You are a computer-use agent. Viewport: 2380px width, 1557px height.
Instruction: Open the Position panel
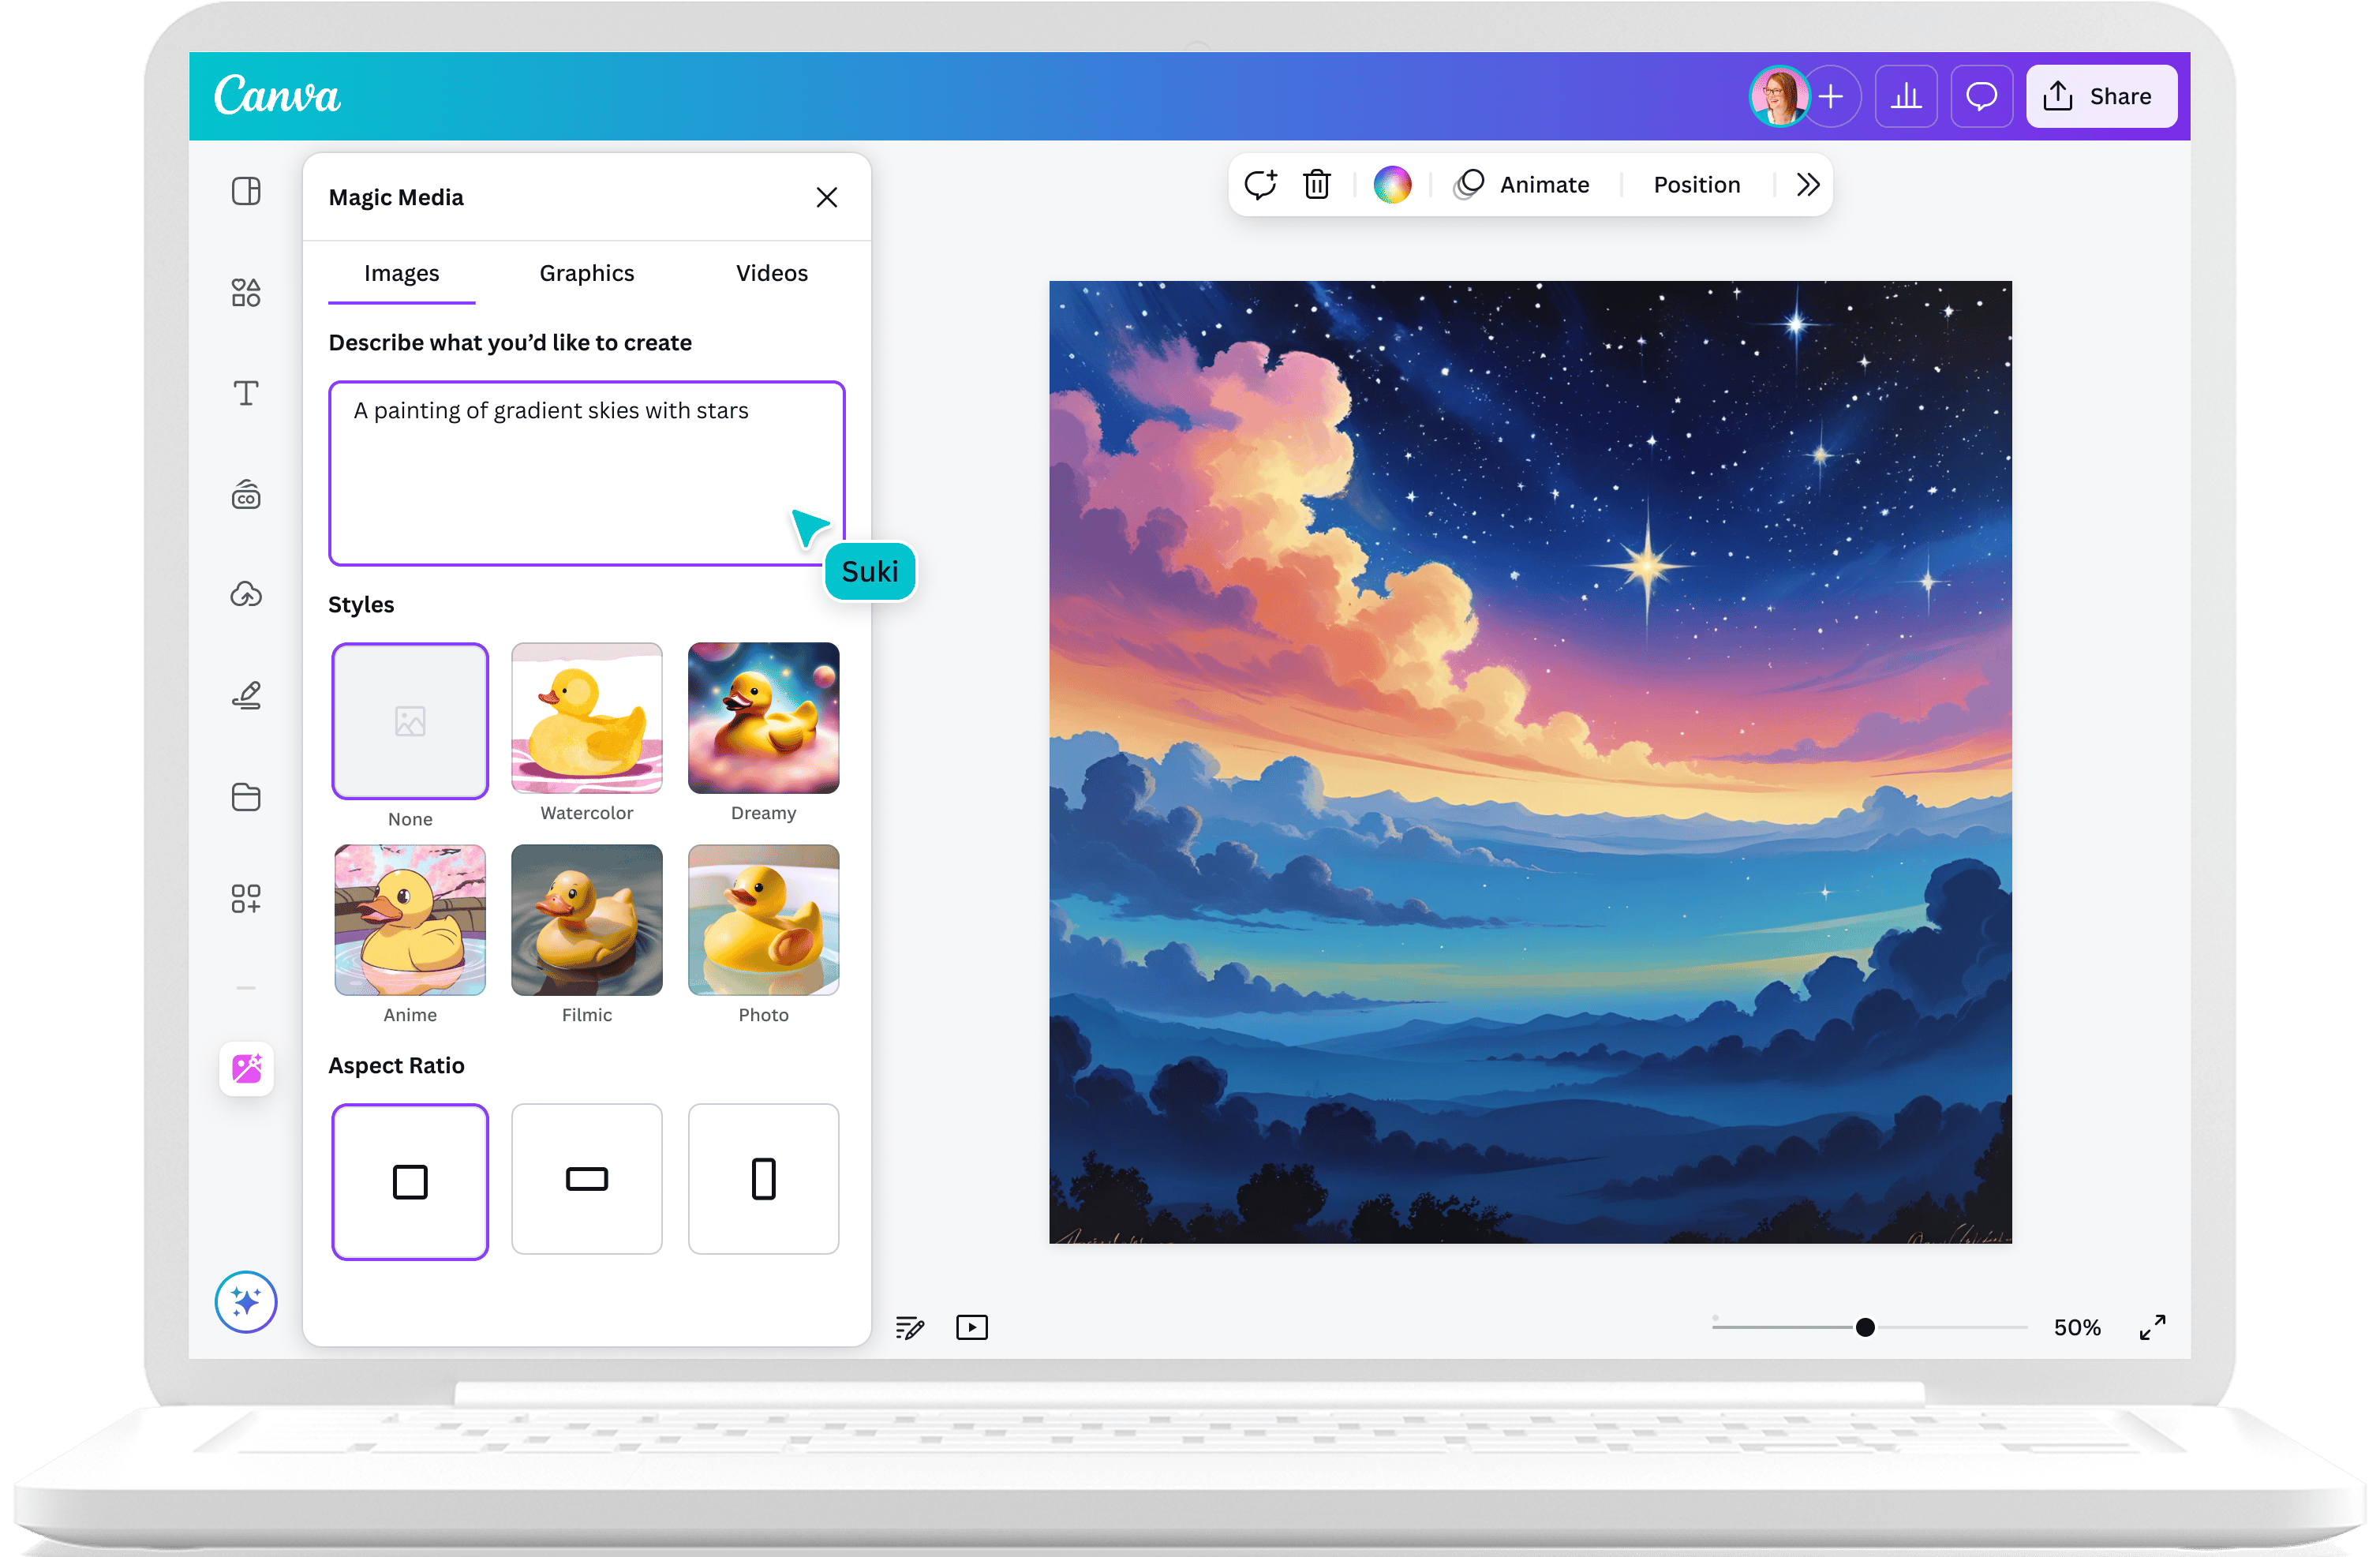point(1696,185)
